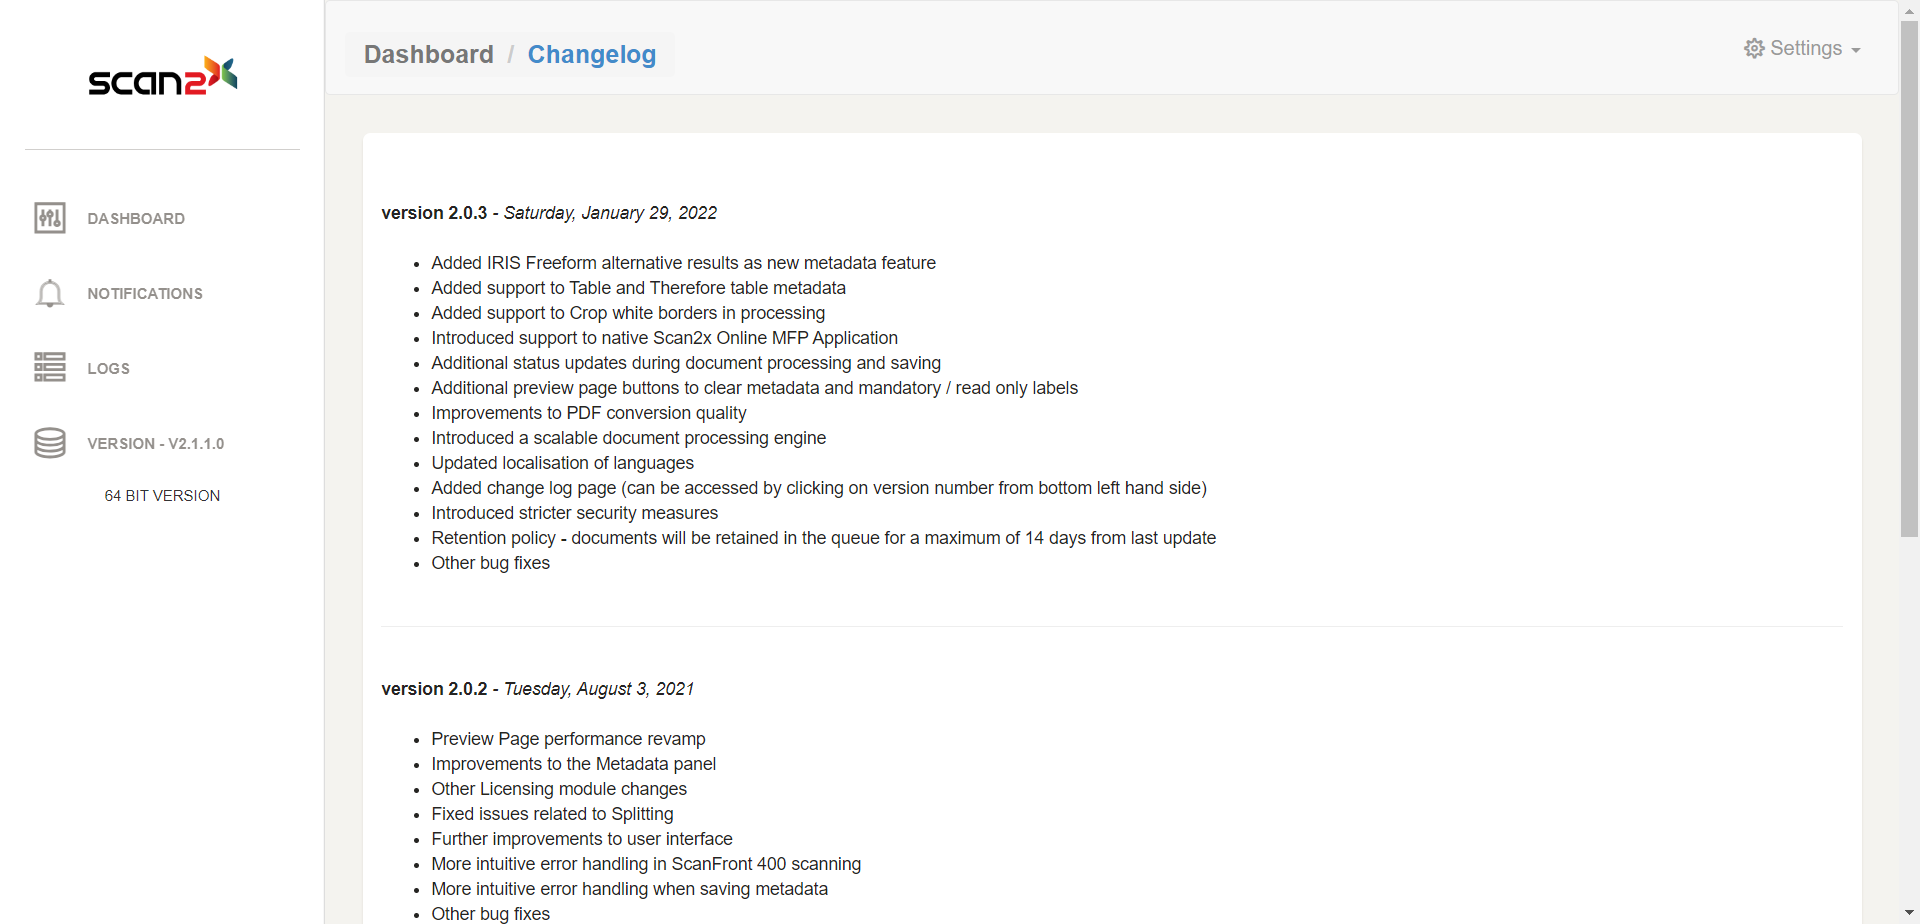Select Logs in the sidebar menu
Viewport: 1920px width, 924px height.
pyautogui.click(x=109, y=369)
